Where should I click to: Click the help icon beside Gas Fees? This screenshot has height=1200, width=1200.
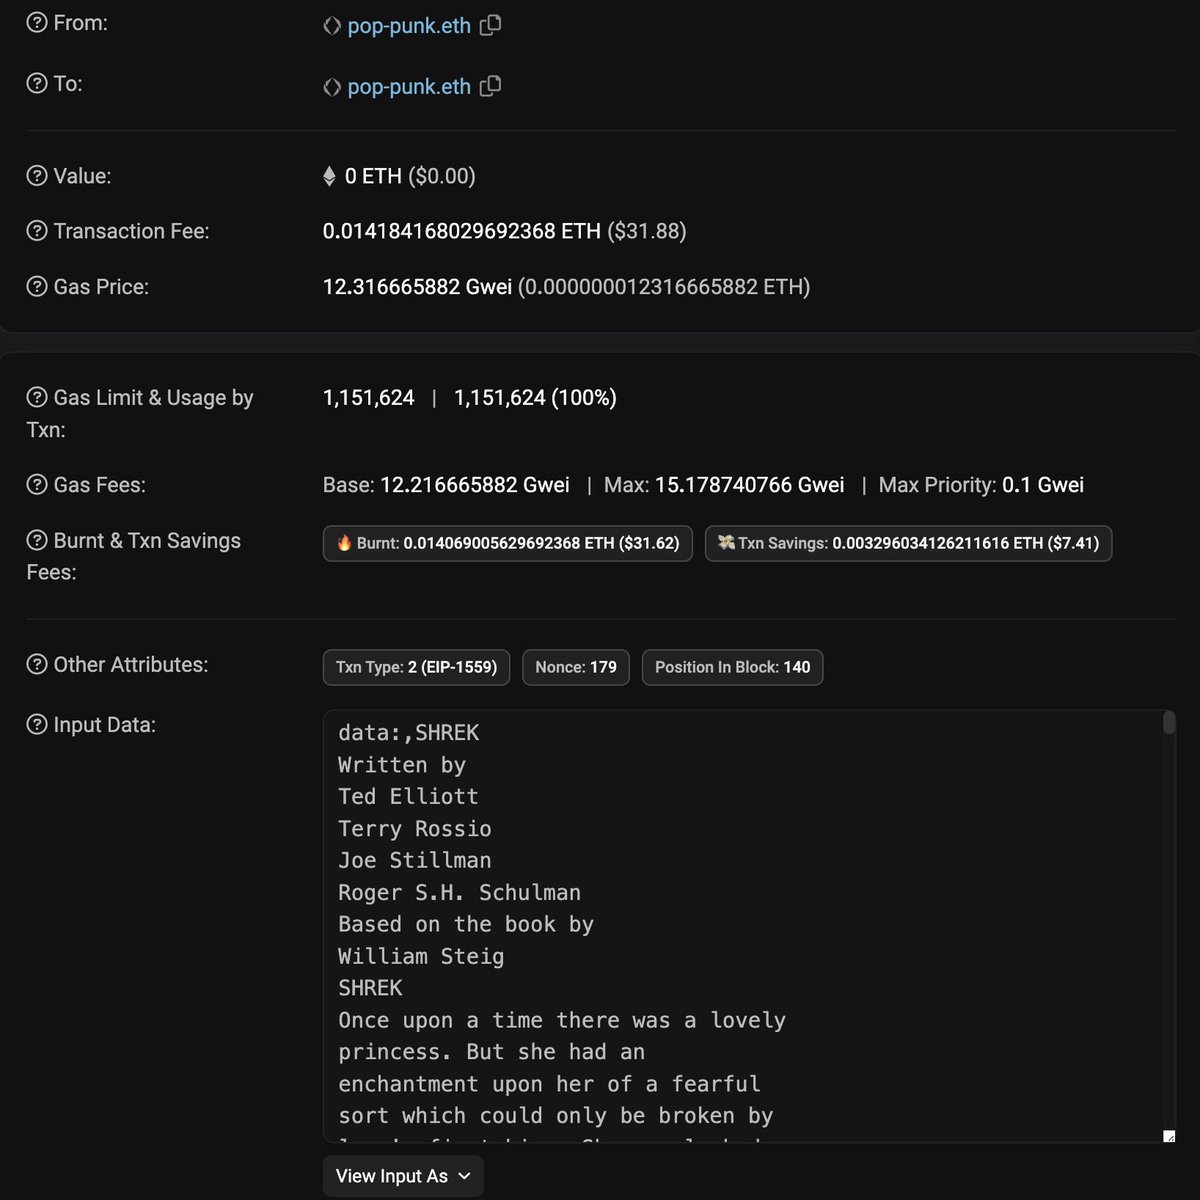[x=37, y=485]
